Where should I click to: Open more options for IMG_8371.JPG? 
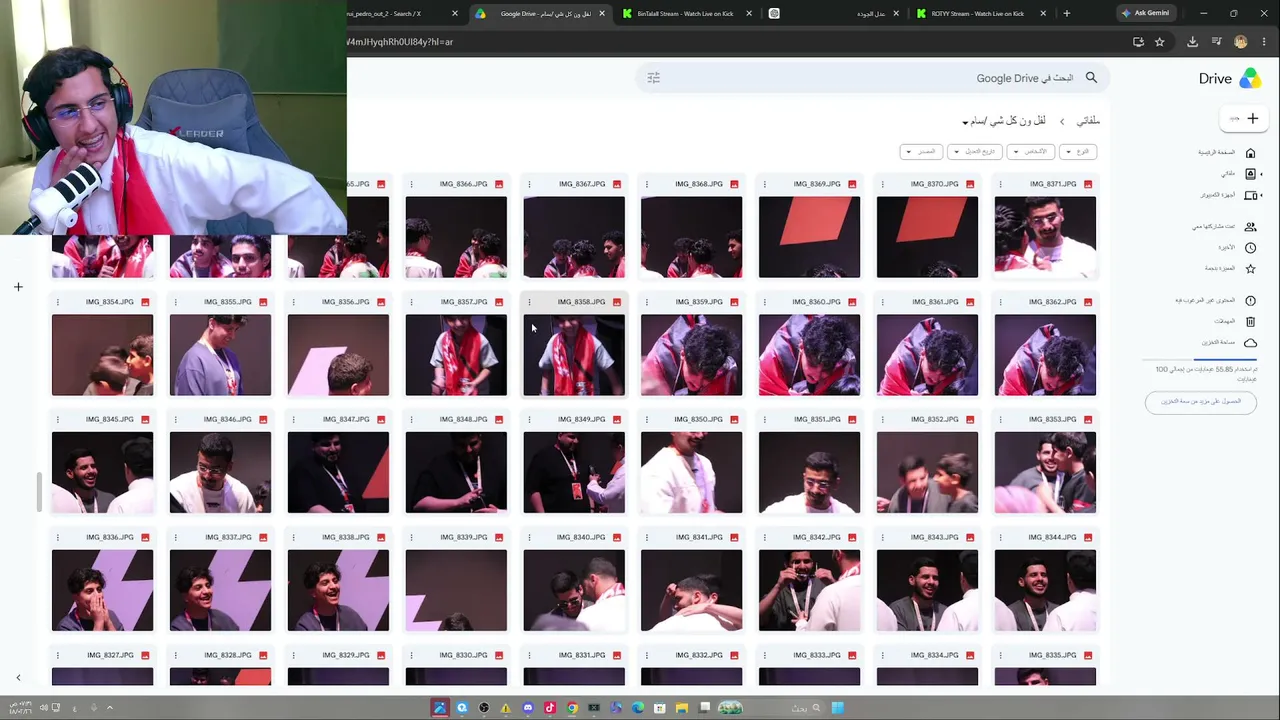(999, 184)
